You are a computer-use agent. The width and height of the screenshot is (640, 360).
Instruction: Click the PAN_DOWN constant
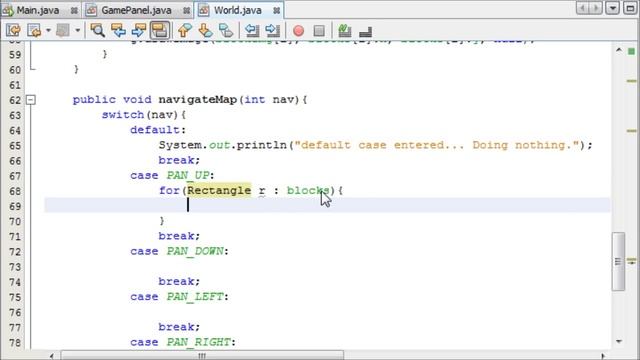pos(195,251)
